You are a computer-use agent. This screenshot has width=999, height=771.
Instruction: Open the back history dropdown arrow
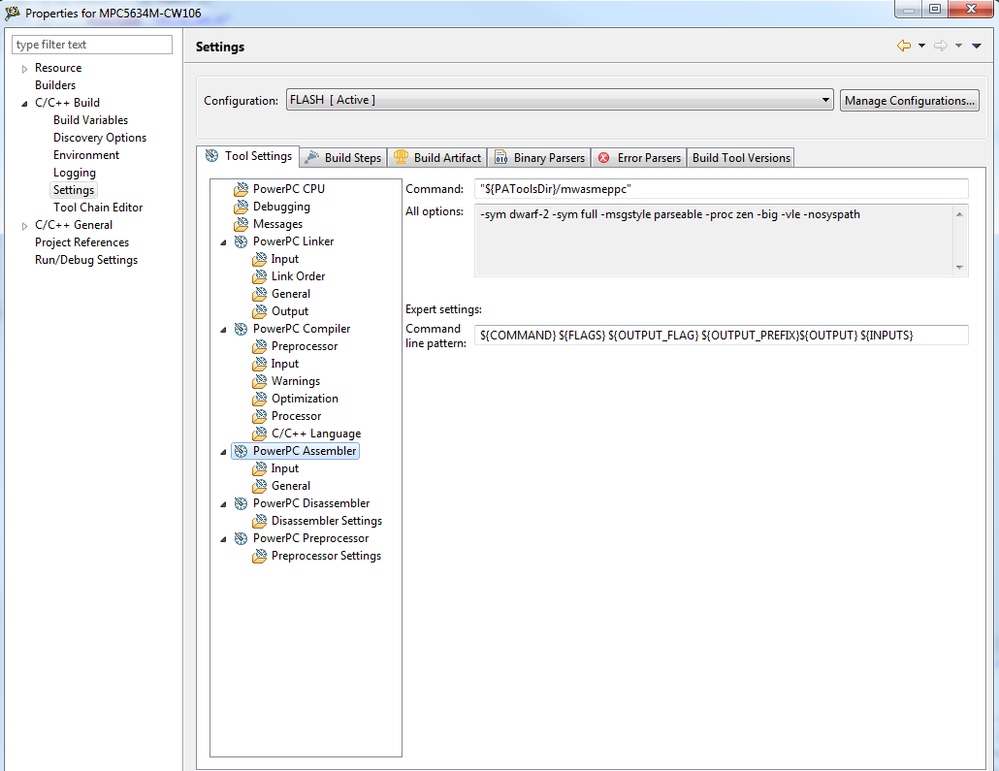pos(922,46)
